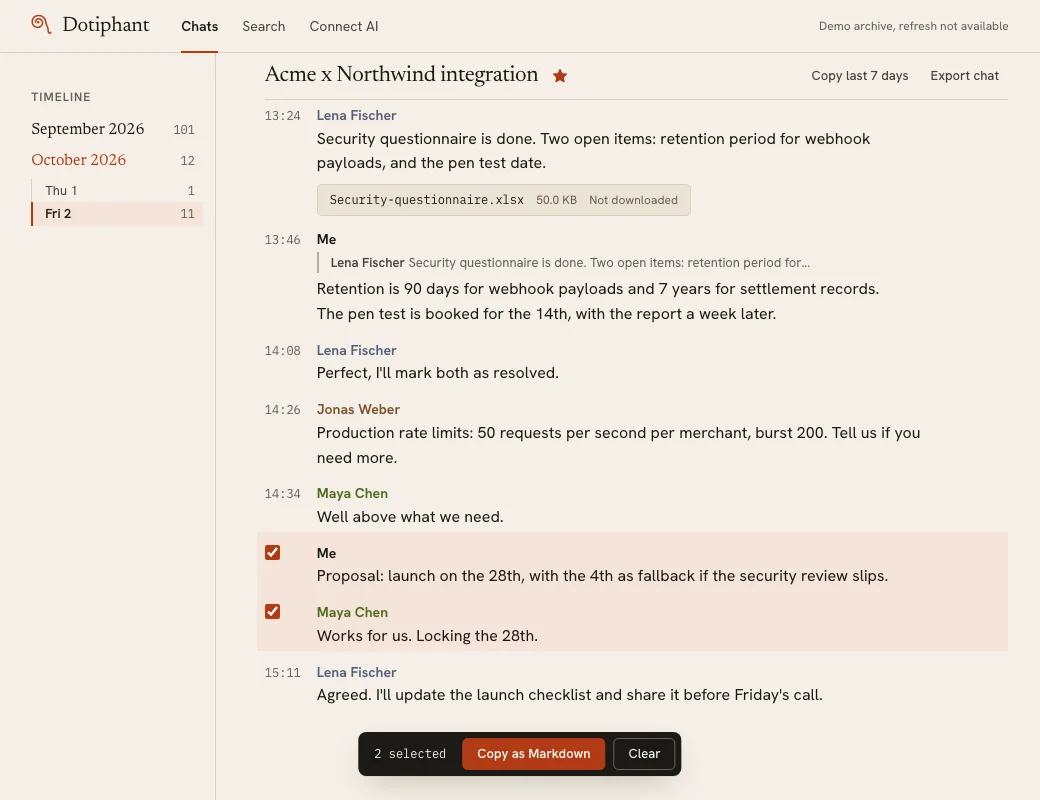This screenshot has height=800, width=1040.
Task: Click Maya Chen's name on the 14:34 message
Action: [352, 494]
